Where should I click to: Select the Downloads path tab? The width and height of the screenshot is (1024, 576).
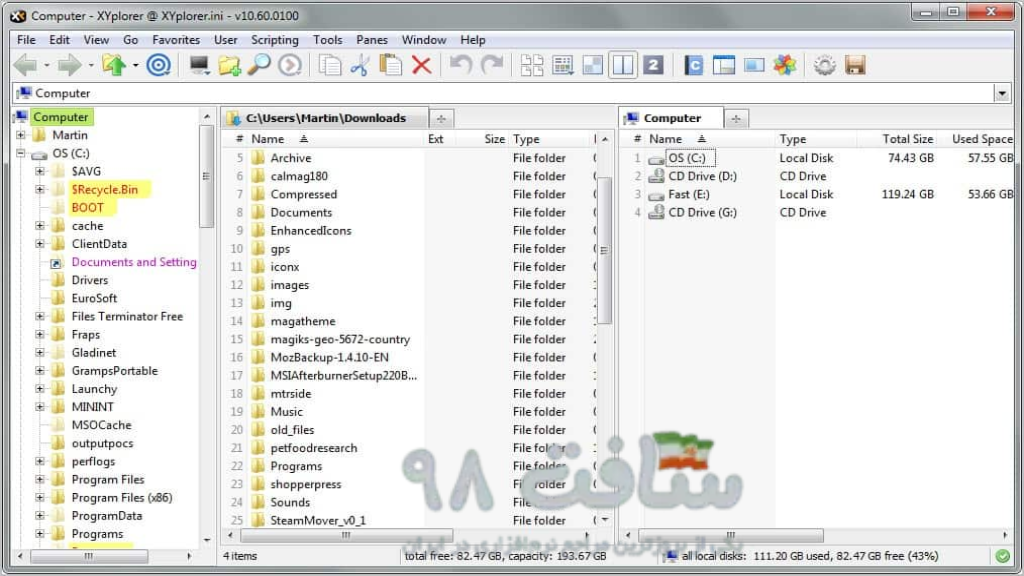pos(325,118)
